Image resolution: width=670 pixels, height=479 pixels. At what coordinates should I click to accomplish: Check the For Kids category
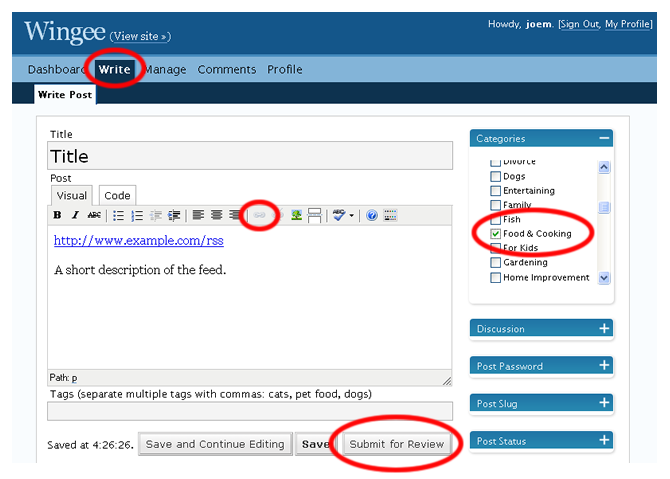click(495, 248)
